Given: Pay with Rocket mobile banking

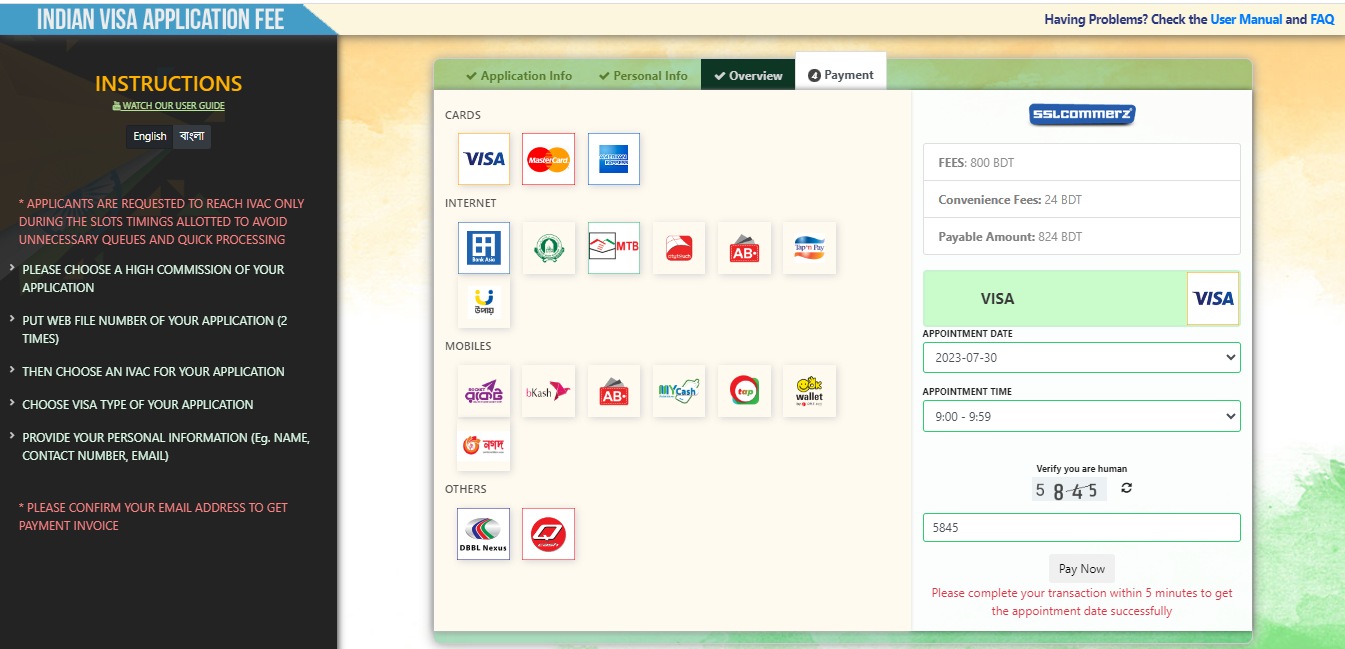Looking at the screenshot, I should point(484,391).
